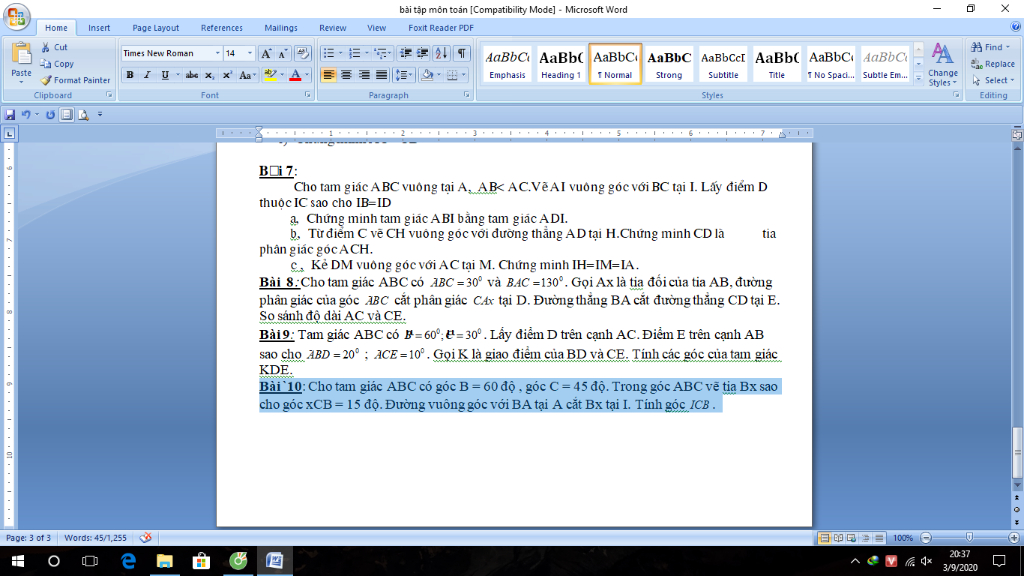Open the Select menu
This screenshot has height=576, width=1024.
993,80
